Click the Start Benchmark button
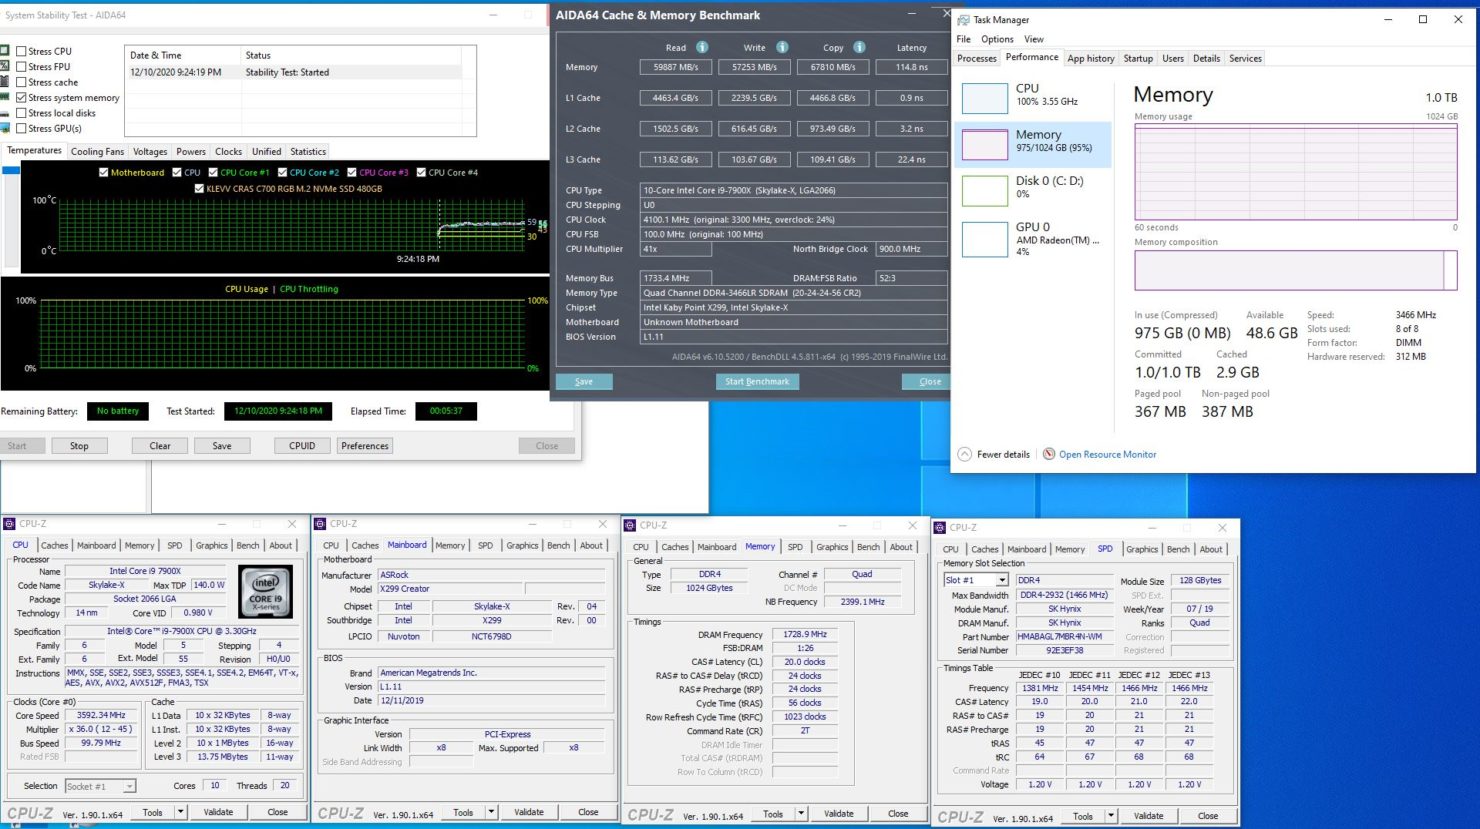The width and height of the screenshot is (1480, 829). (757, 381)
